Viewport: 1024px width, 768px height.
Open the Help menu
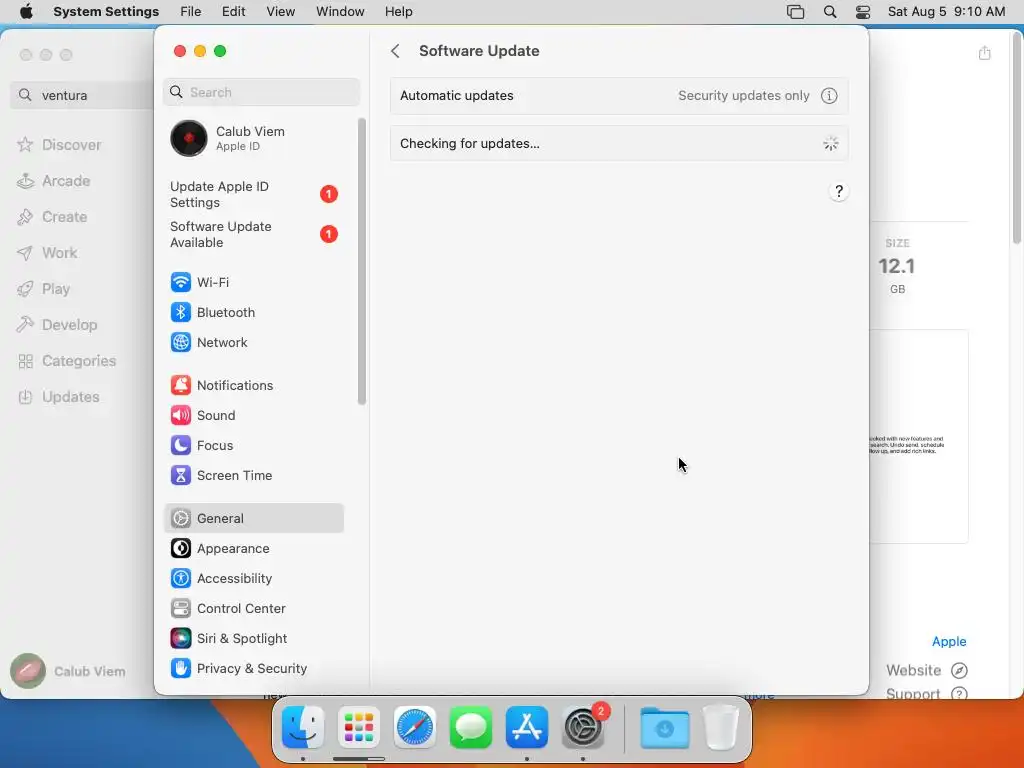398,12
